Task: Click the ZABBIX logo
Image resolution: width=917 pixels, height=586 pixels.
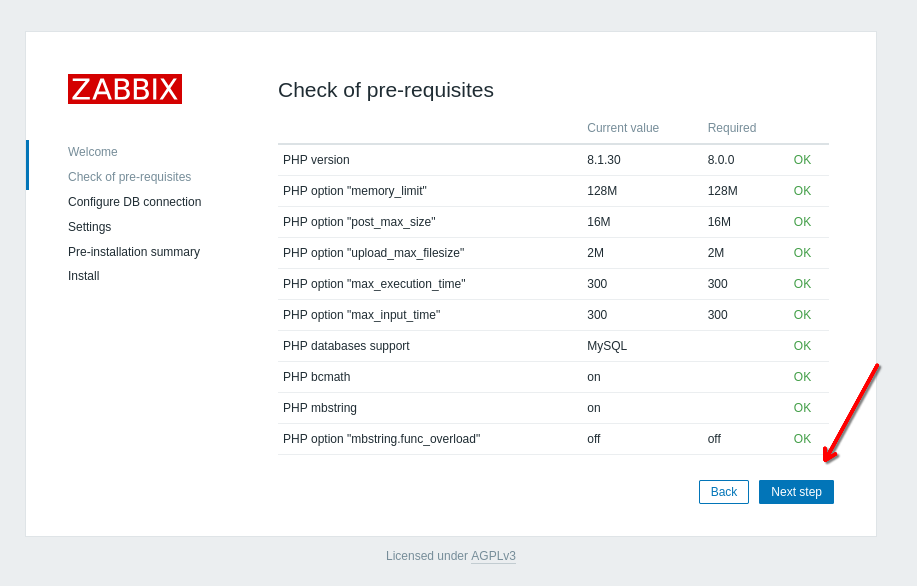Action: [x=125, y=89]
